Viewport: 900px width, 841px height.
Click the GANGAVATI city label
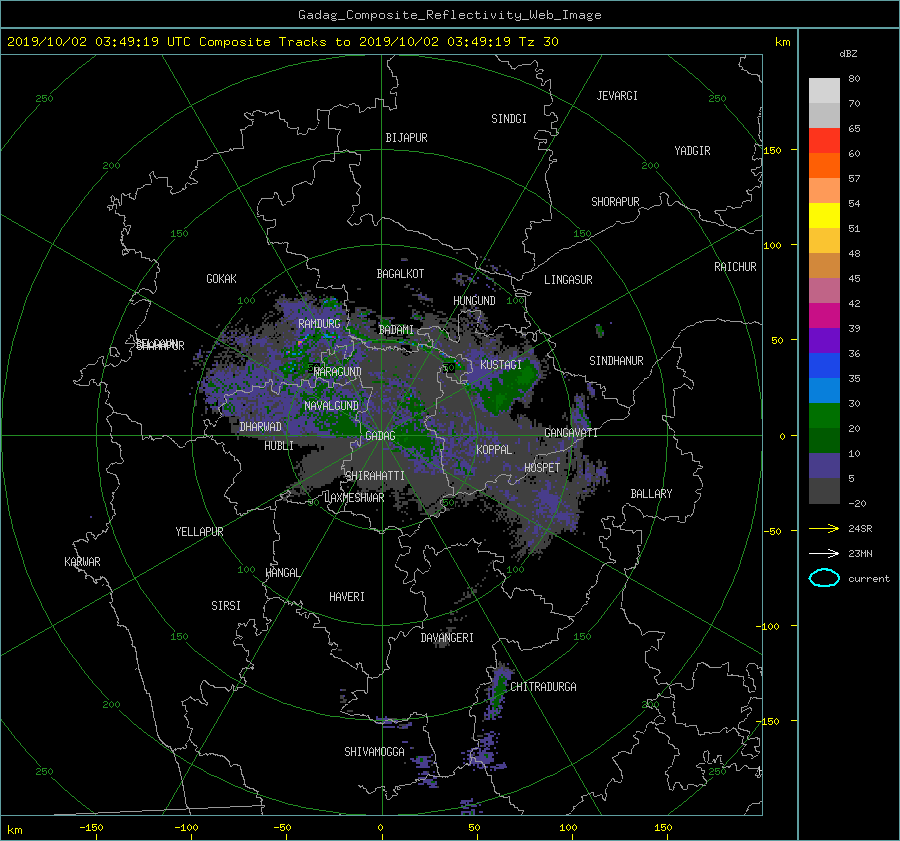(571, 433)
